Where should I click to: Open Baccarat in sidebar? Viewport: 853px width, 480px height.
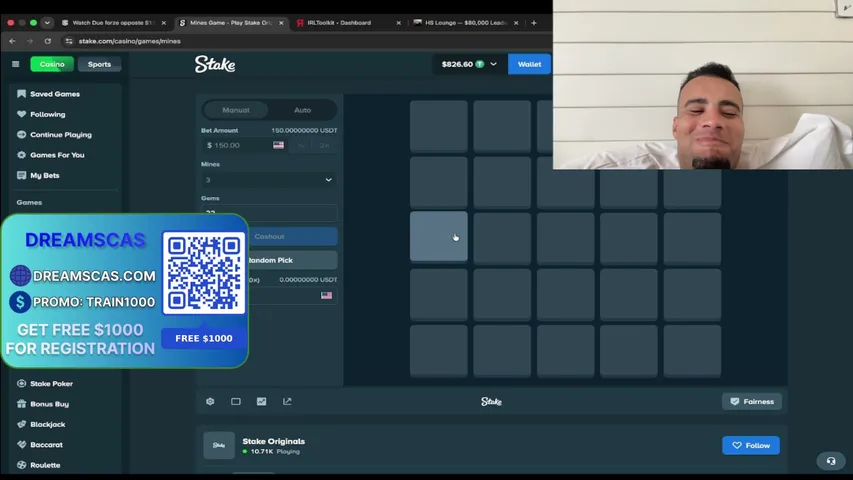[46, 445]
